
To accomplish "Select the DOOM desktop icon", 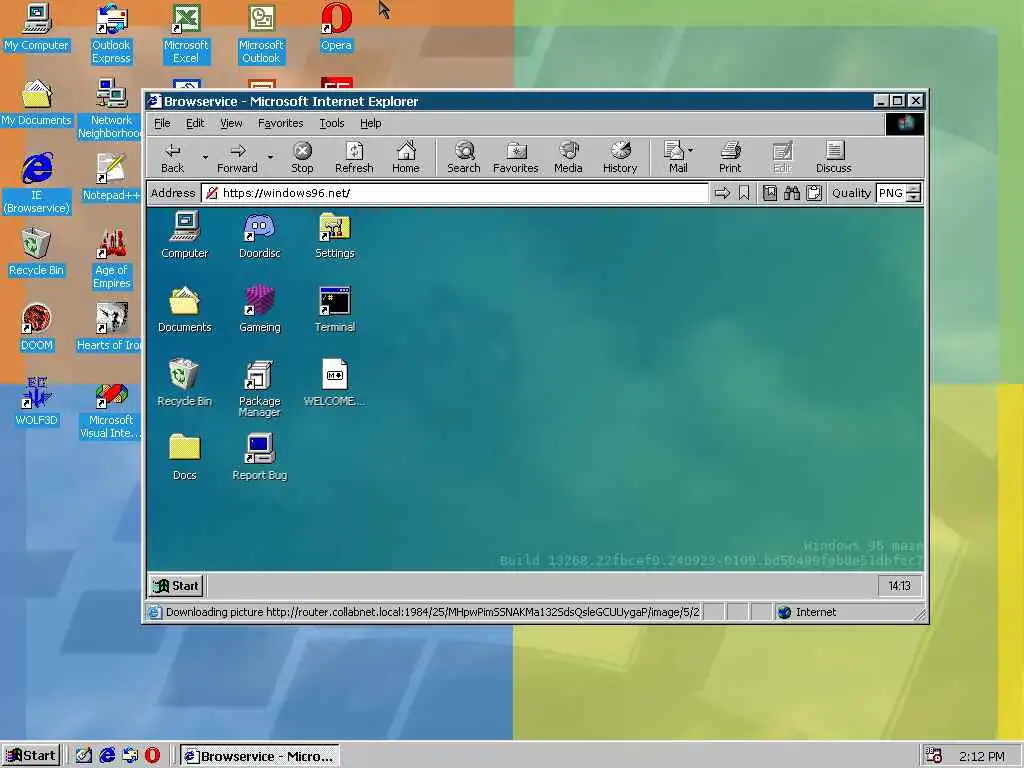I will [x=37, y=328].
